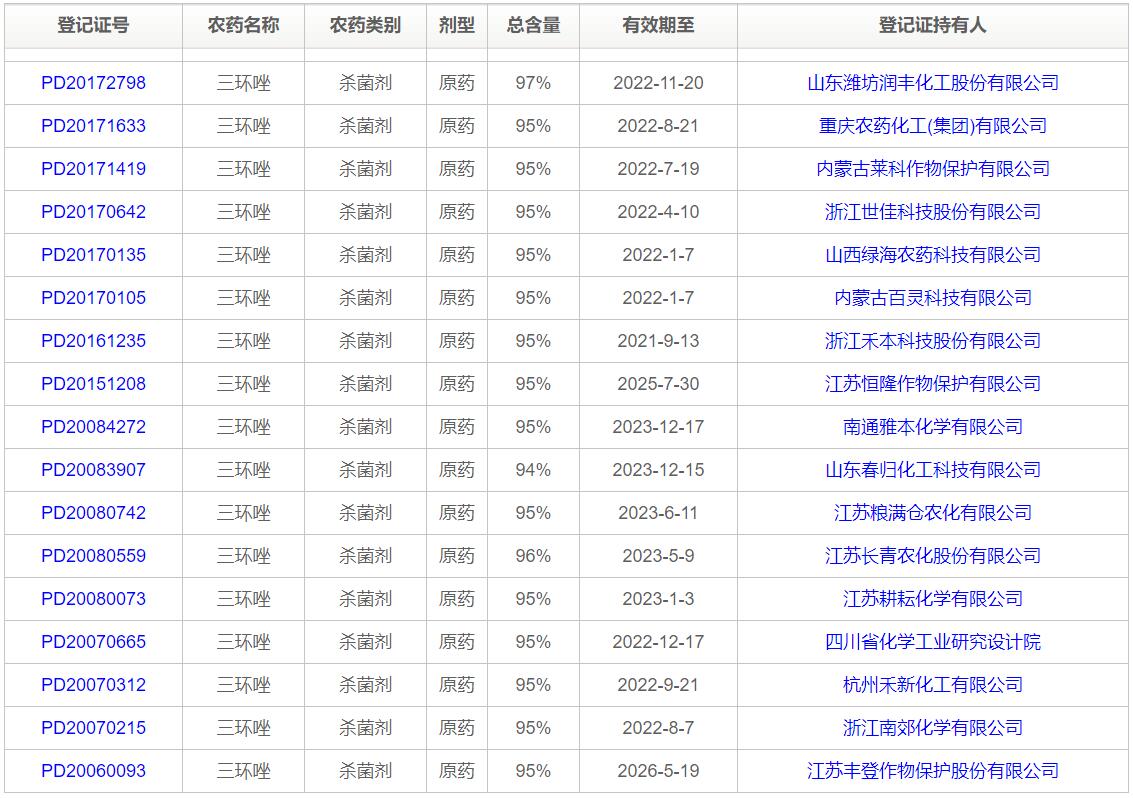Select expiry date 2022-4-10
Image resolution: width=1133 pixels, height=798 pixels.
point(658,212)
